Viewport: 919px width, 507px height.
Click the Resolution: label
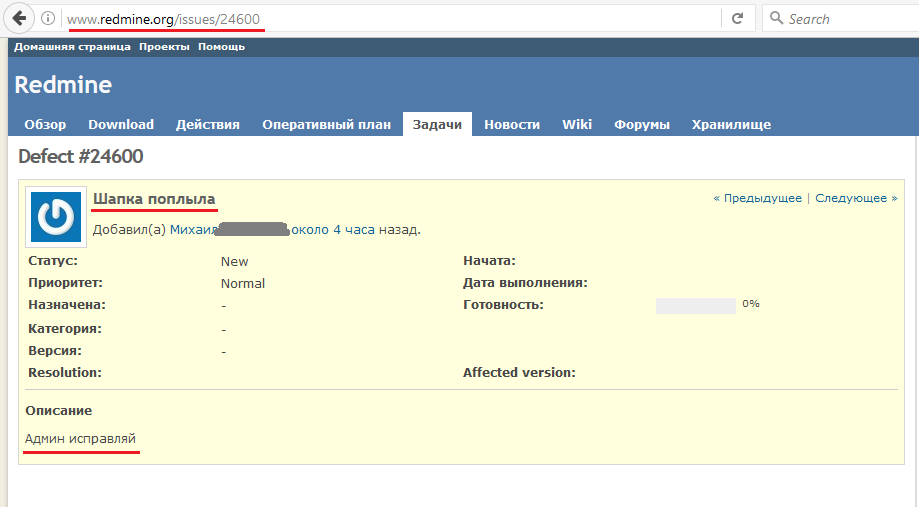click(65, 373)
